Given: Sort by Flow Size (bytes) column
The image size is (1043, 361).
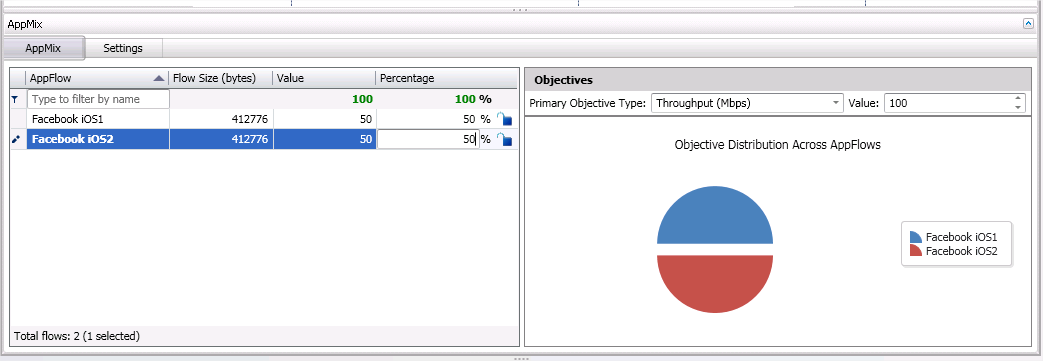Looking at the screenshot, I should point(221,78).
